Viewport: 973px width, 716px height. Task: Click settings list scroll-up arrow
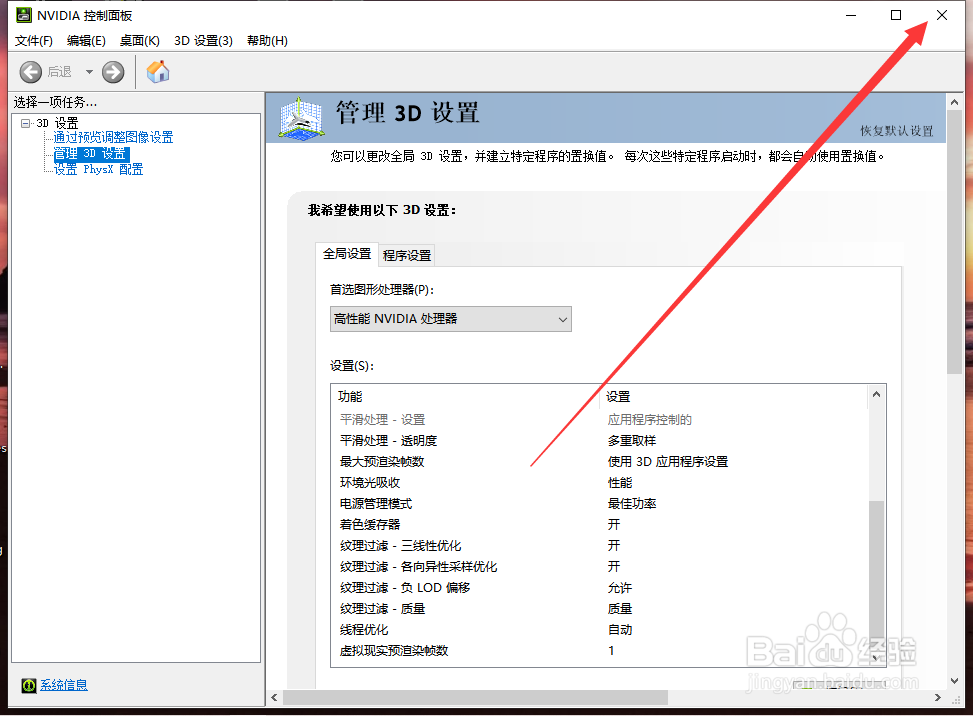tap(876, 395)
